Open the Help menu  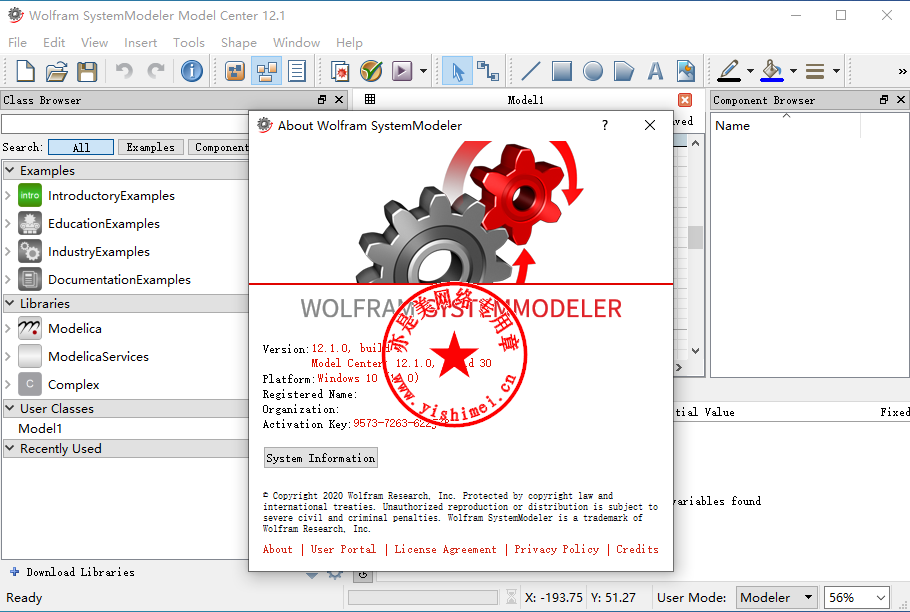(349, 42)
